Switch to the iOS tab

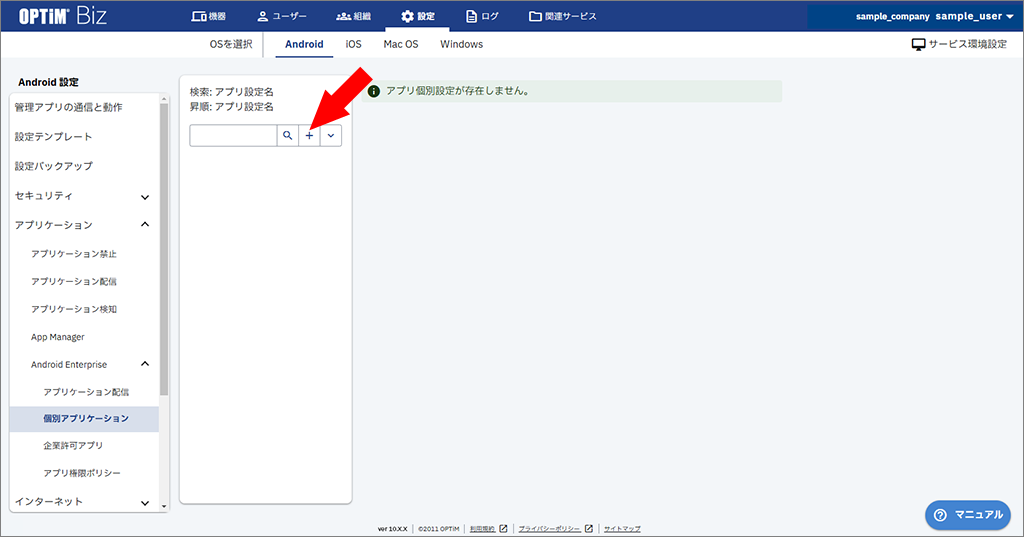(353, 44)
